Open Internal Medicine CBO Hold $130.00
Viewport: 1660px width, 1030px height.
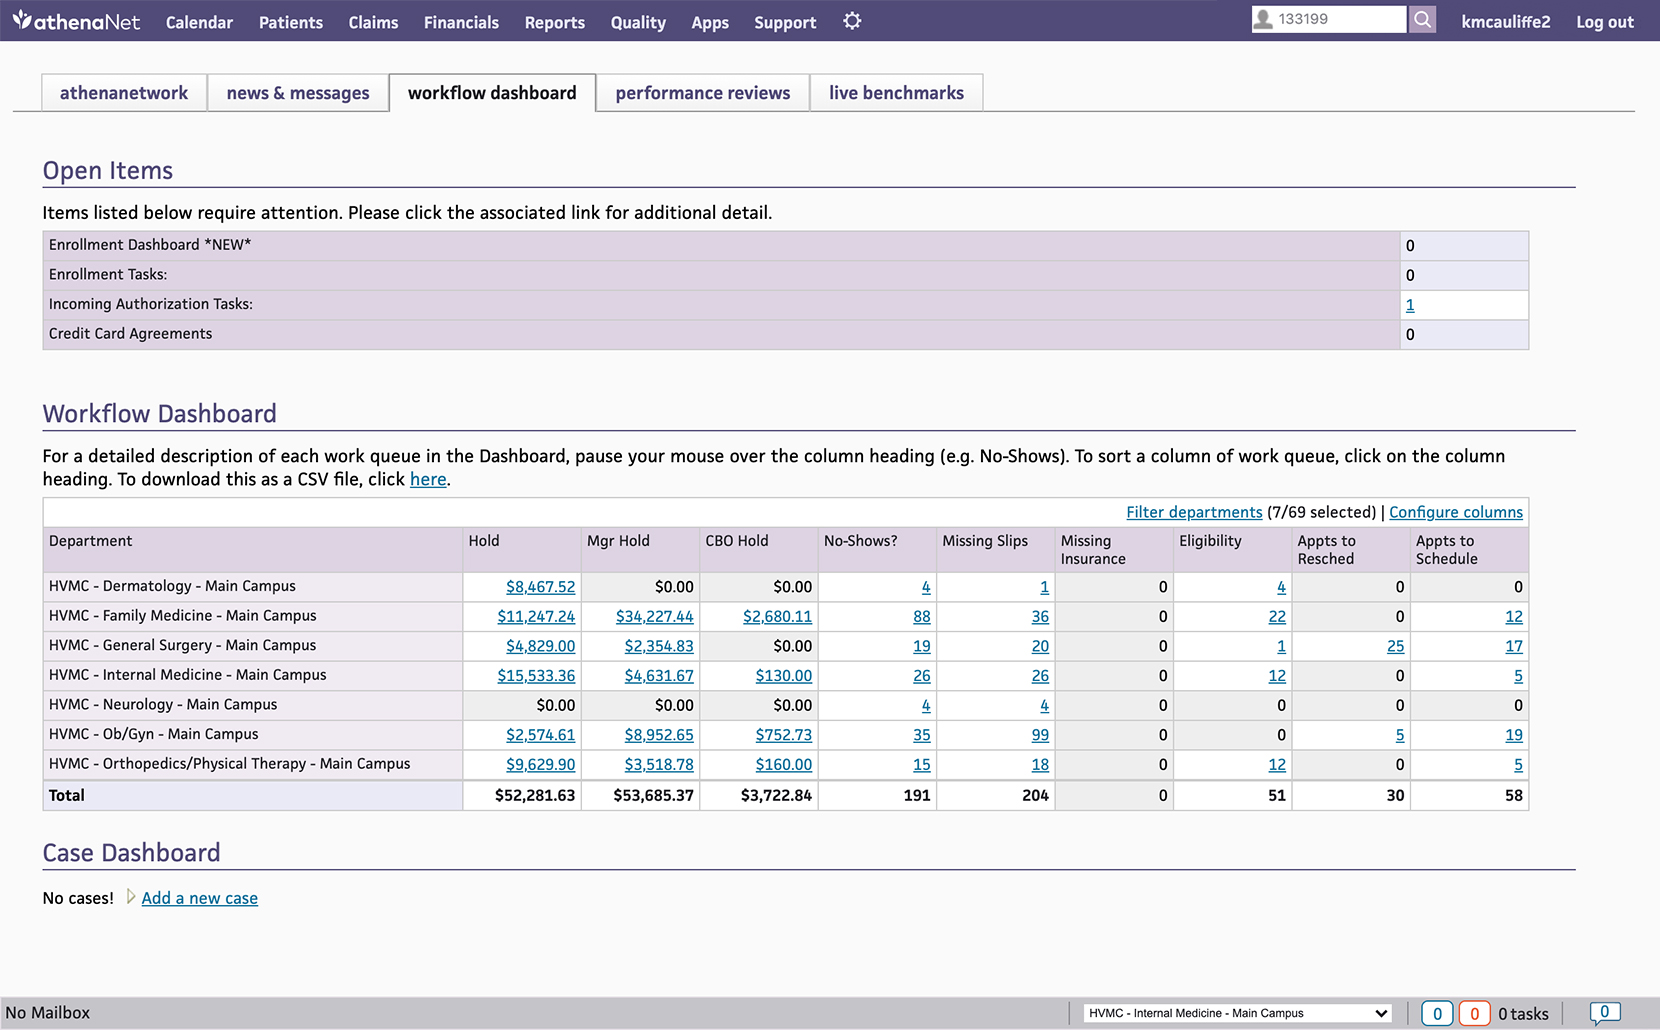coord(784,676)
